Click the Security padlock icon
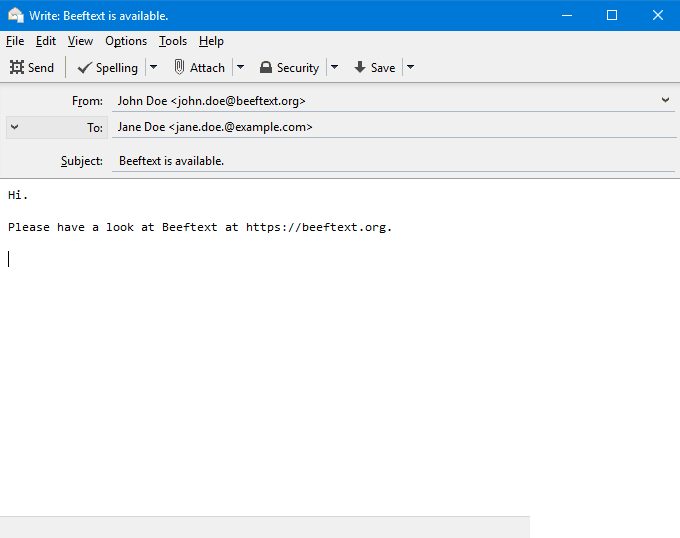This screenshot has width=680, height=538. tap(266, 67)
